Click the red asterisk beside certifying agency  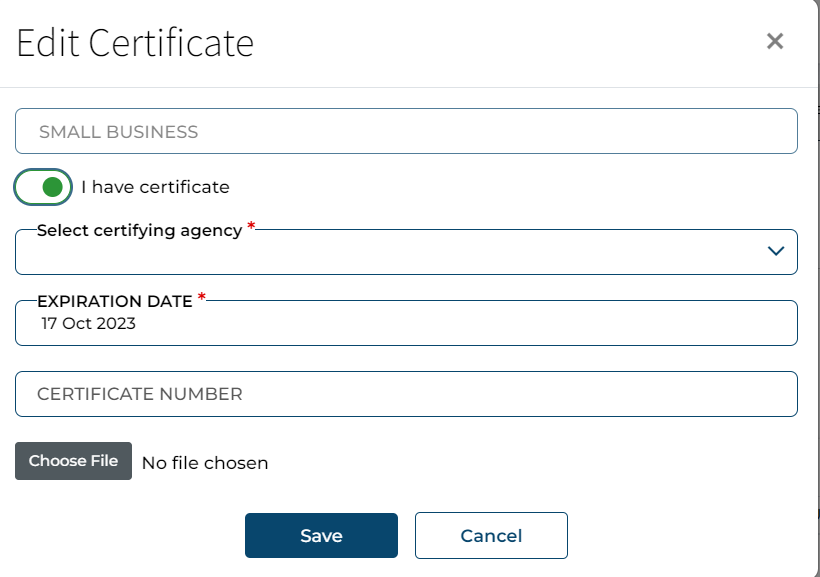(x=251, y=228)
